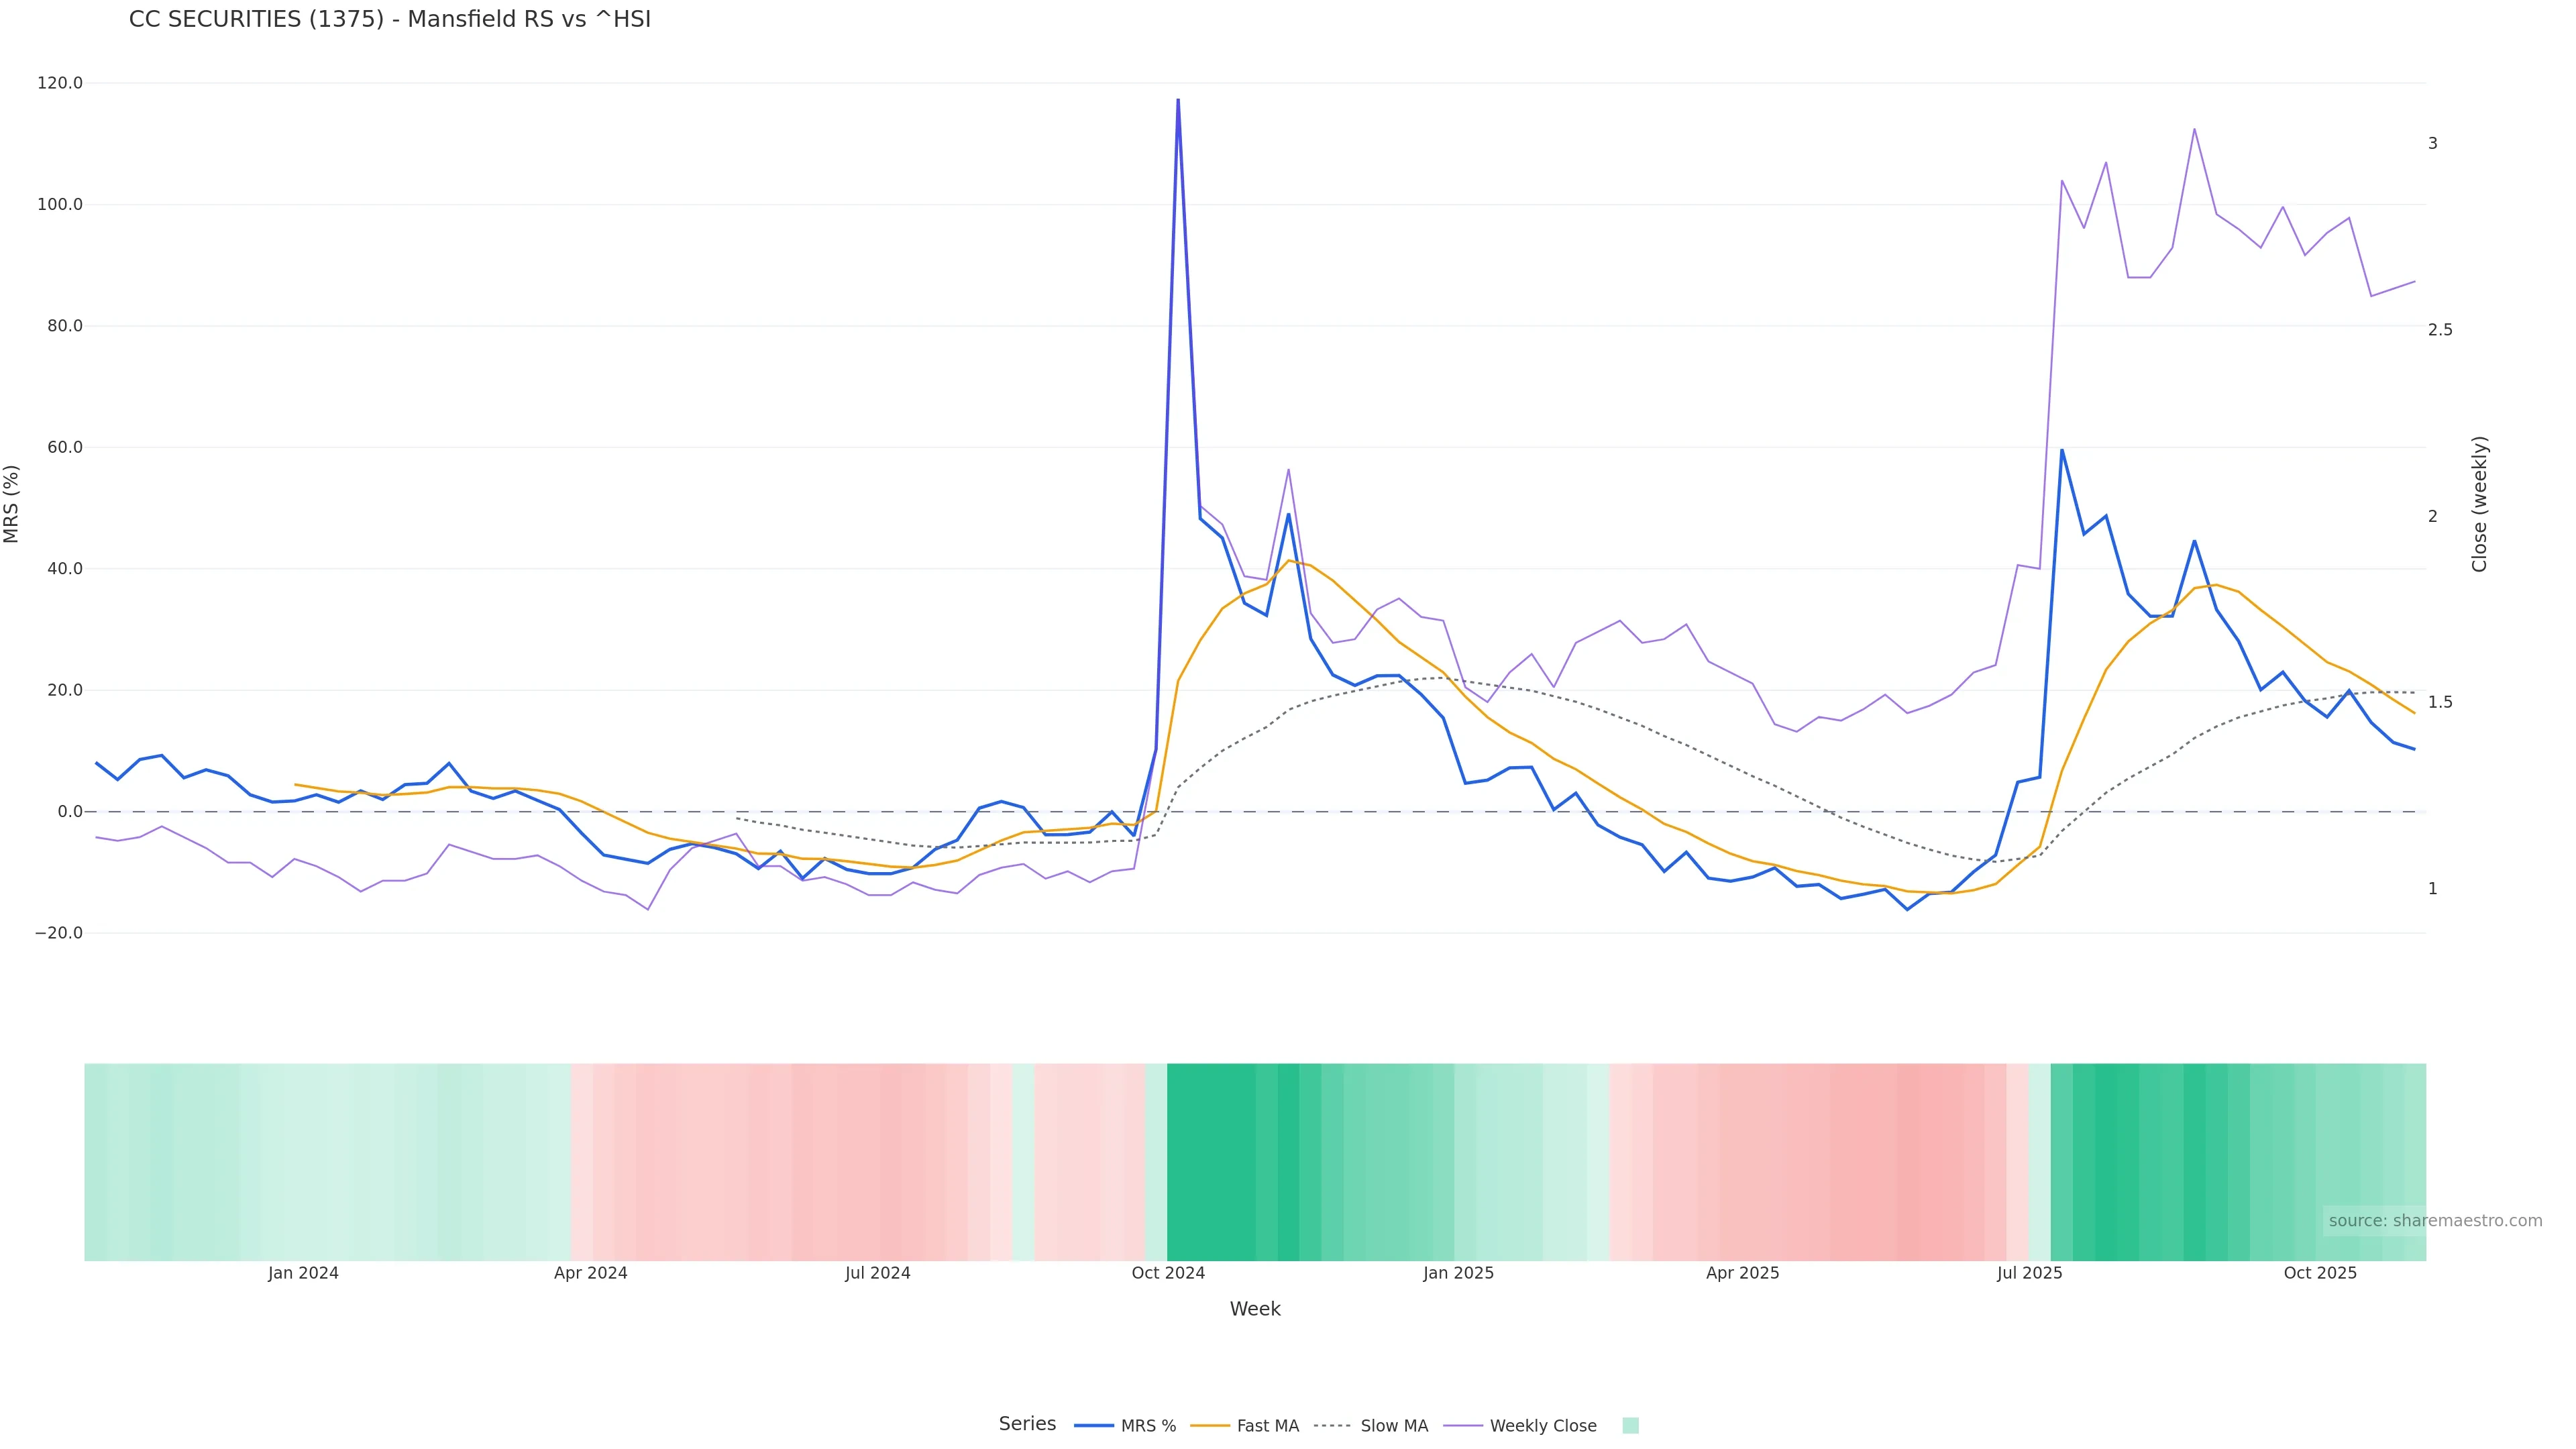
Task: Click the Jan 2024 x-axis tick label
Action: coord(303,1274)
